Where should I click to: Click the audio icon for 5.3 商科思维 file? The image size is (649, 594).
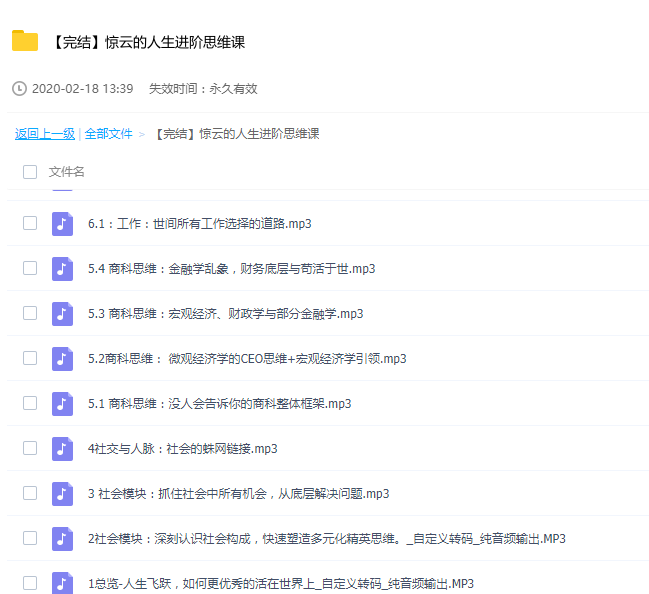[62, 314]
